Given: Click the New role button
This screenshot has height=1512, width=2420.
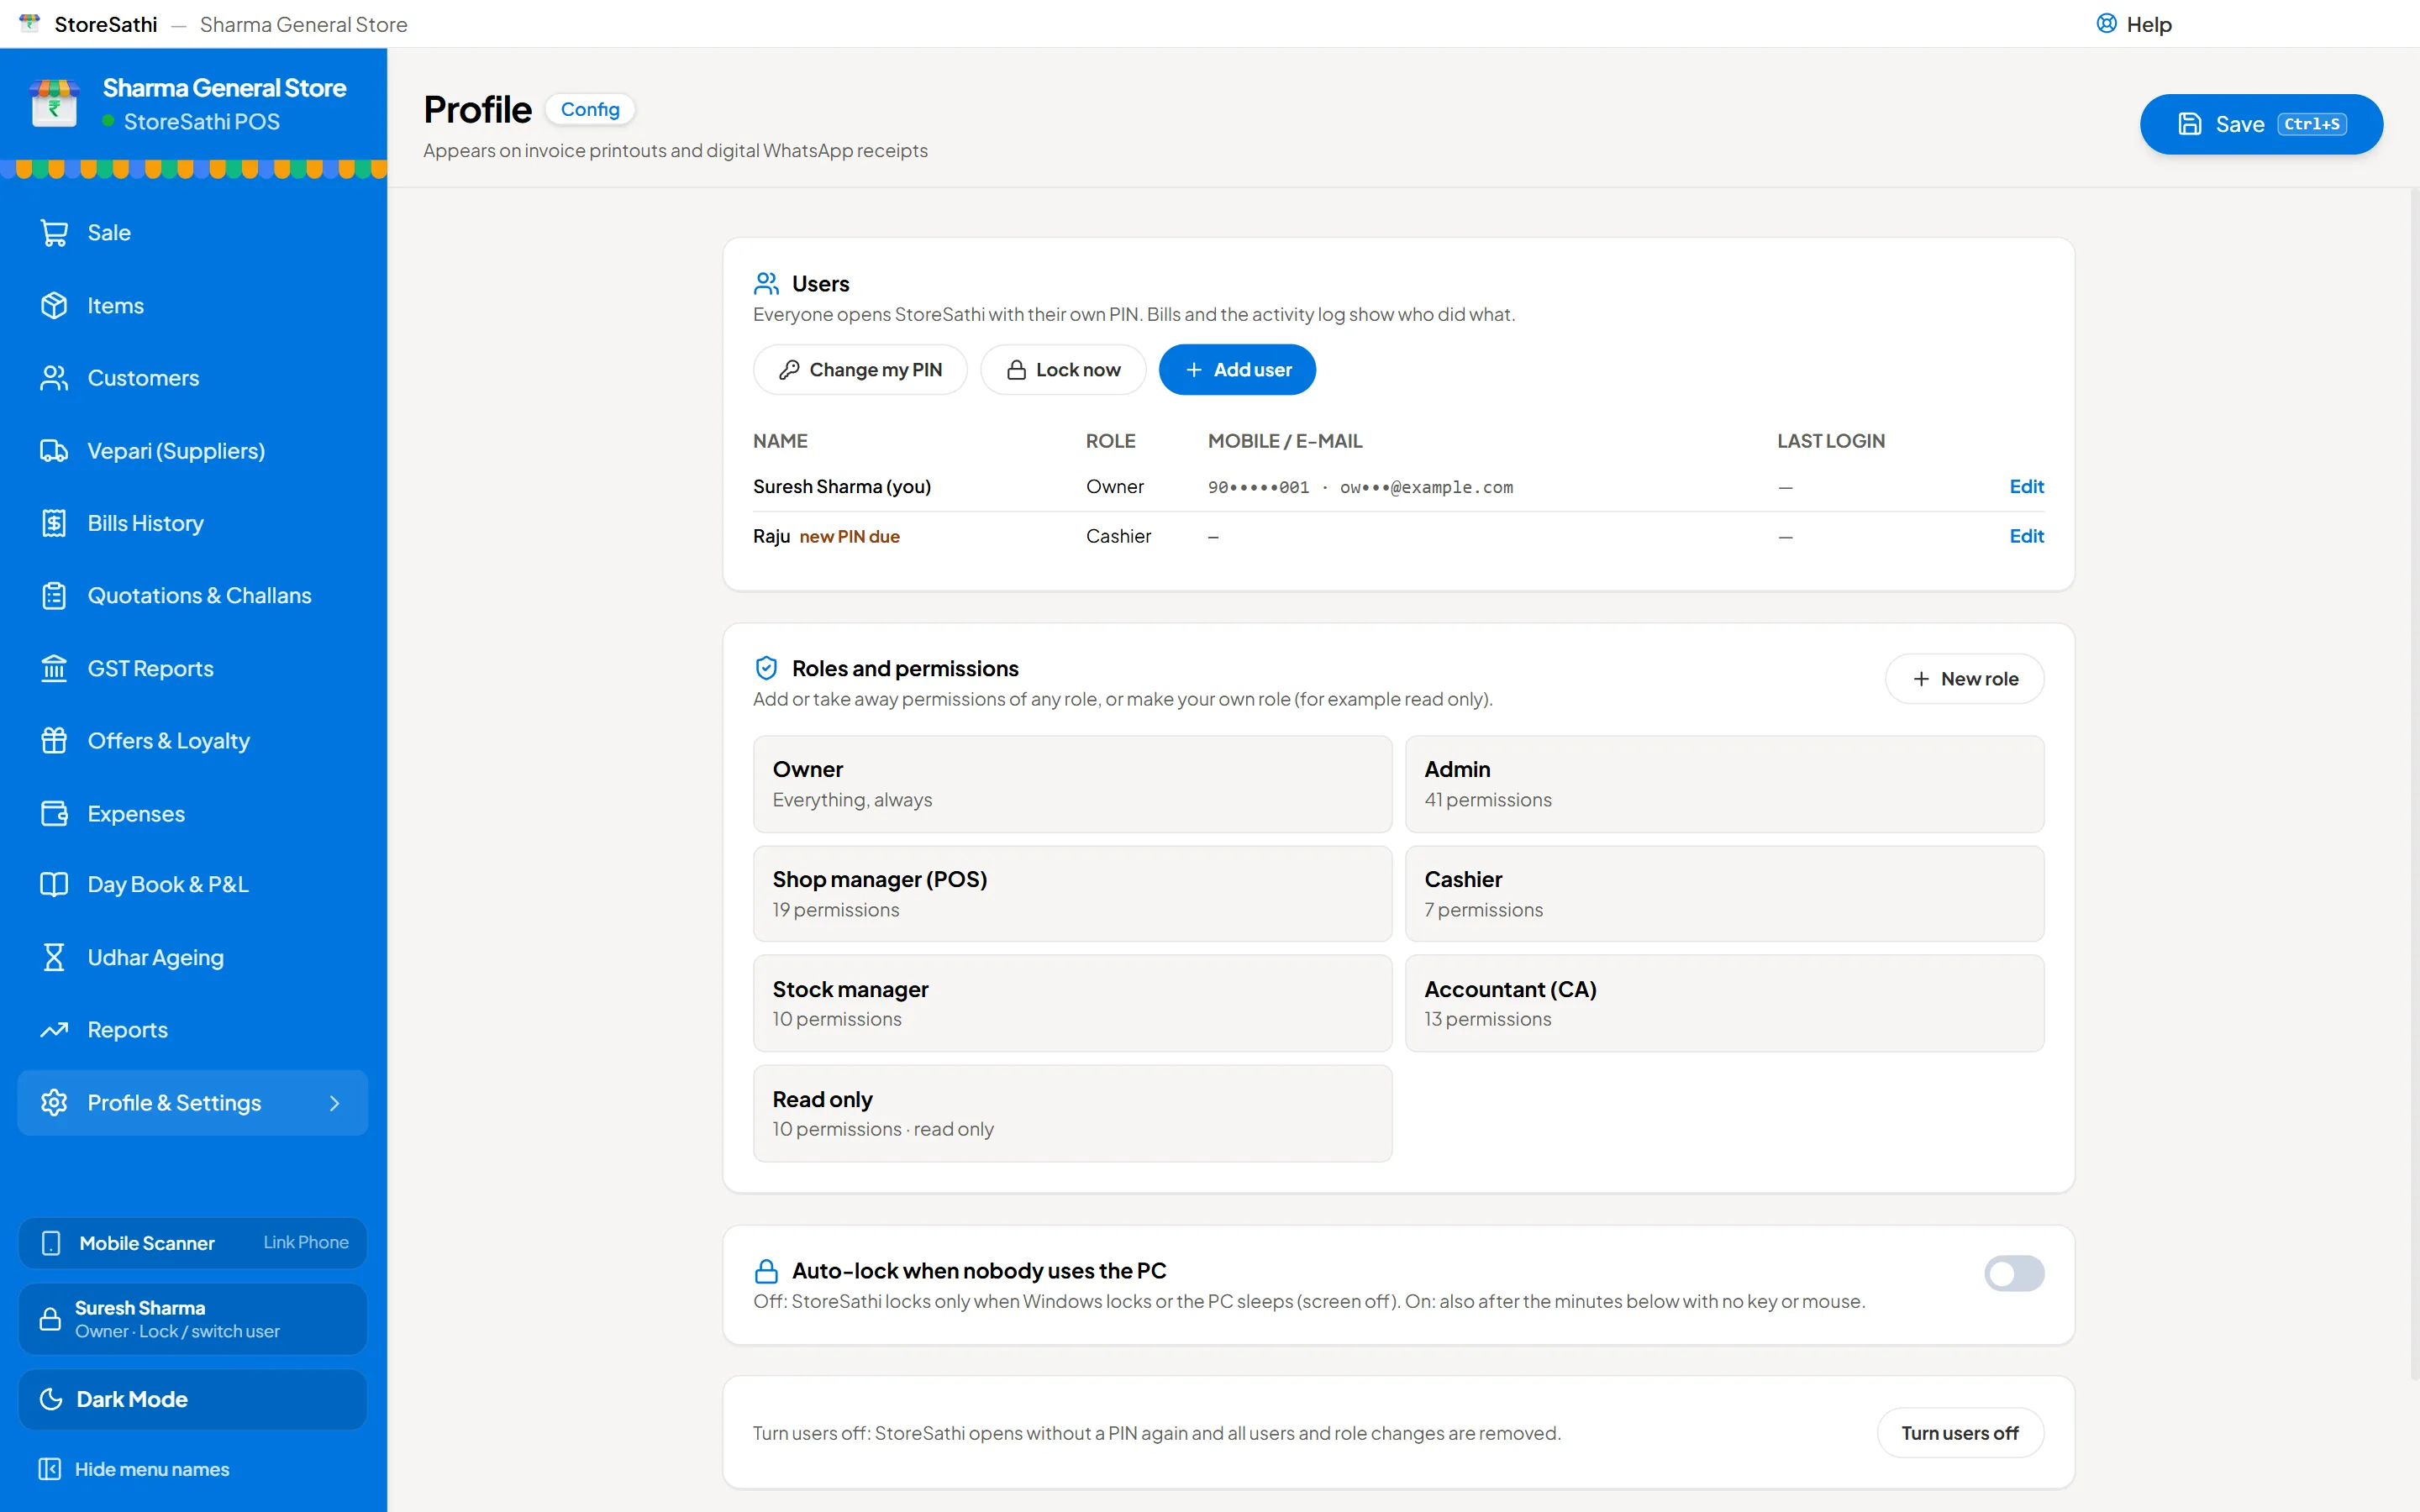Looking at the screenshot, I should tap(1964, 679).
